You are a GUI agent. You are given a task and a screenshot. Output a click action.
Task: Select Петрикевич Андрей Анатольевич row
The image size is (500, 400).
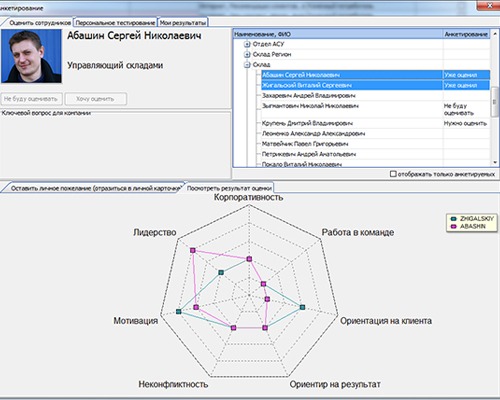[376, 154]
